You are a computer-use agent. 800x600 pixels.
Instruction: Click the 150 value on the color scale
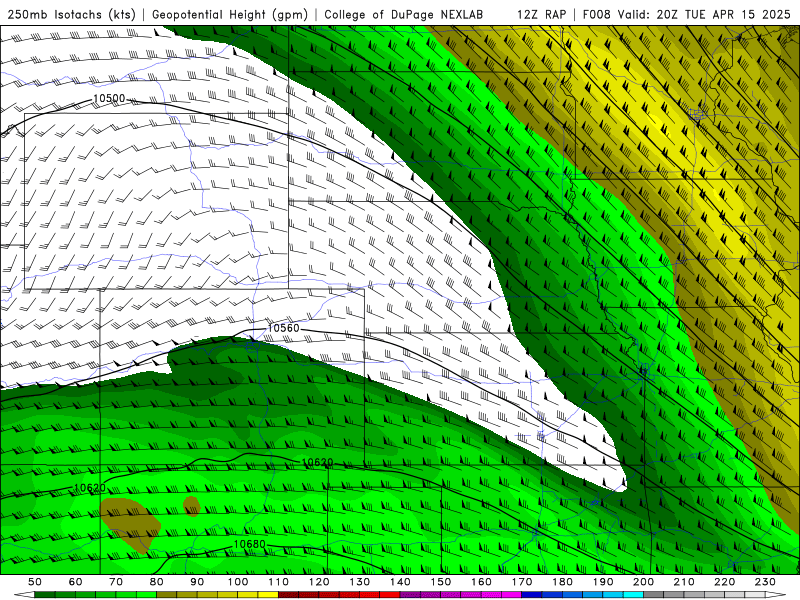click(x=440, y=582)
